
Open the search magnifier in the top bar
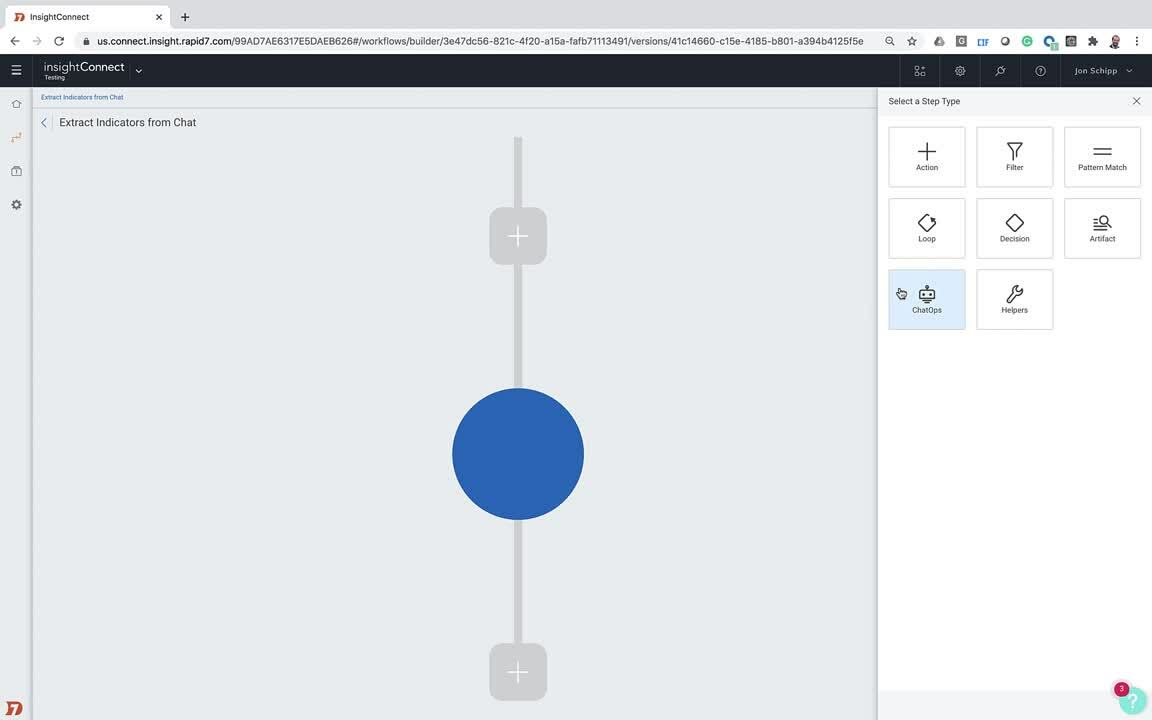(x=999, y=70)
